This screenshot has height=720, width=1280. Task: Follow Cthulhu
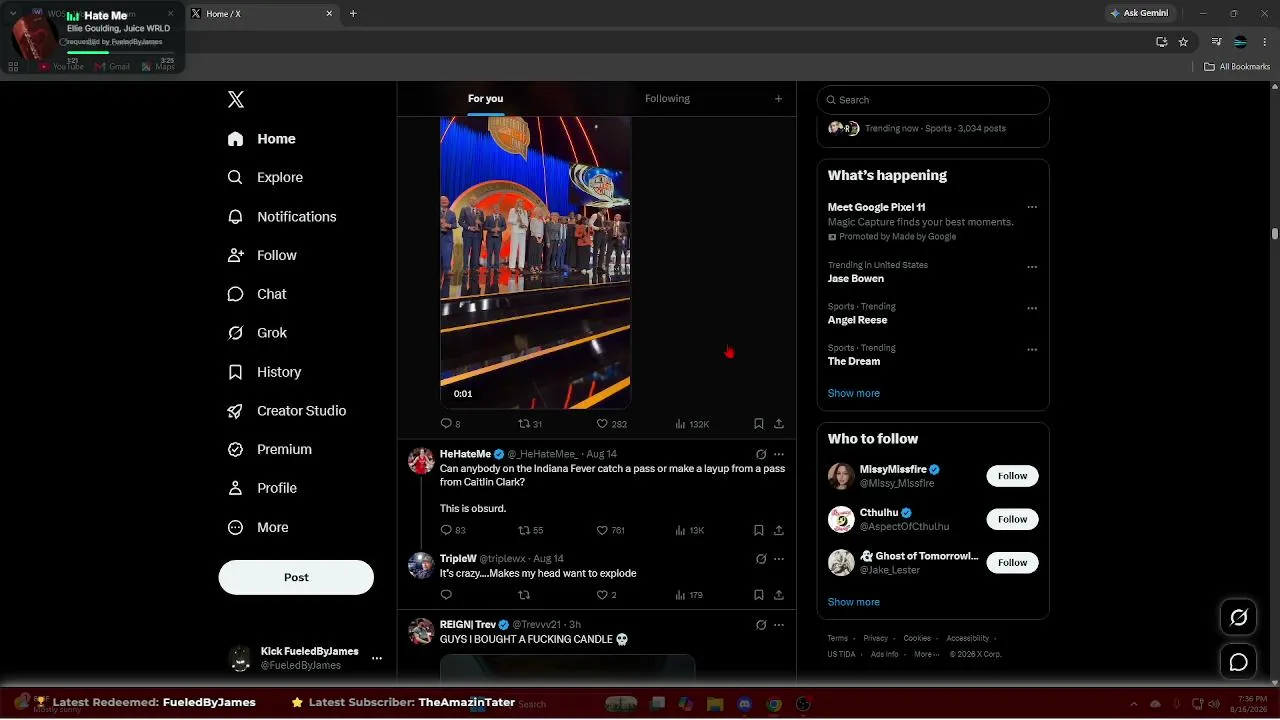pos(1012,519)
